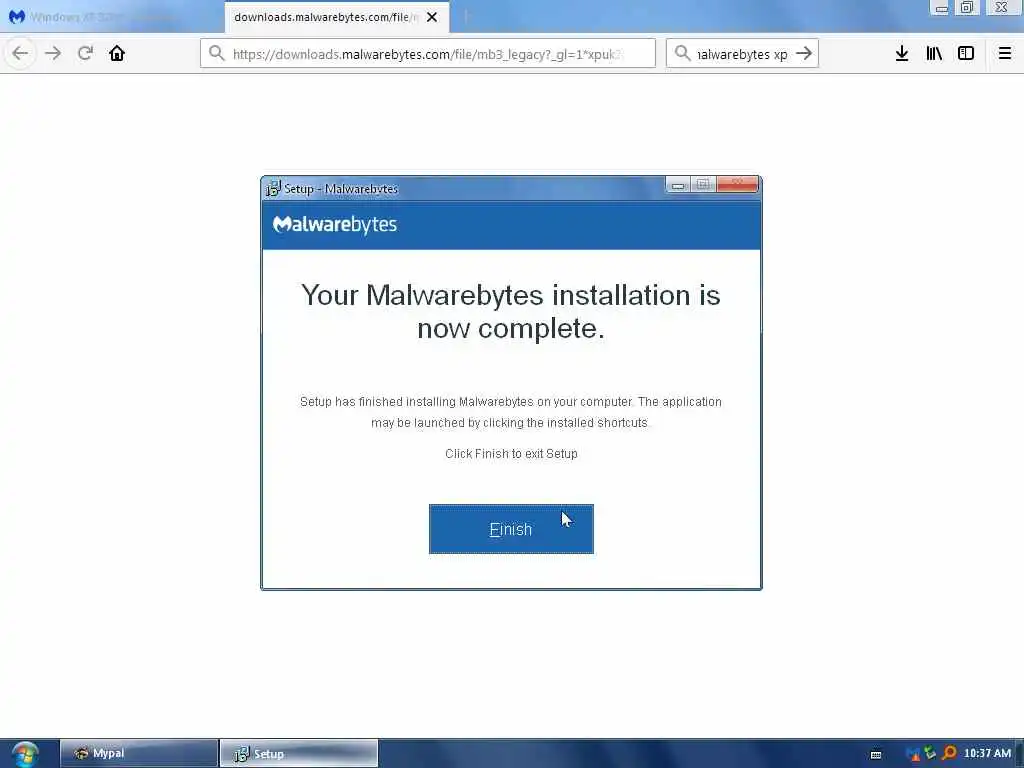The height and width of the screenshot is (768, 1024).
Task: Click the on-screen keyboard tray icon
Action: point(876,754)
